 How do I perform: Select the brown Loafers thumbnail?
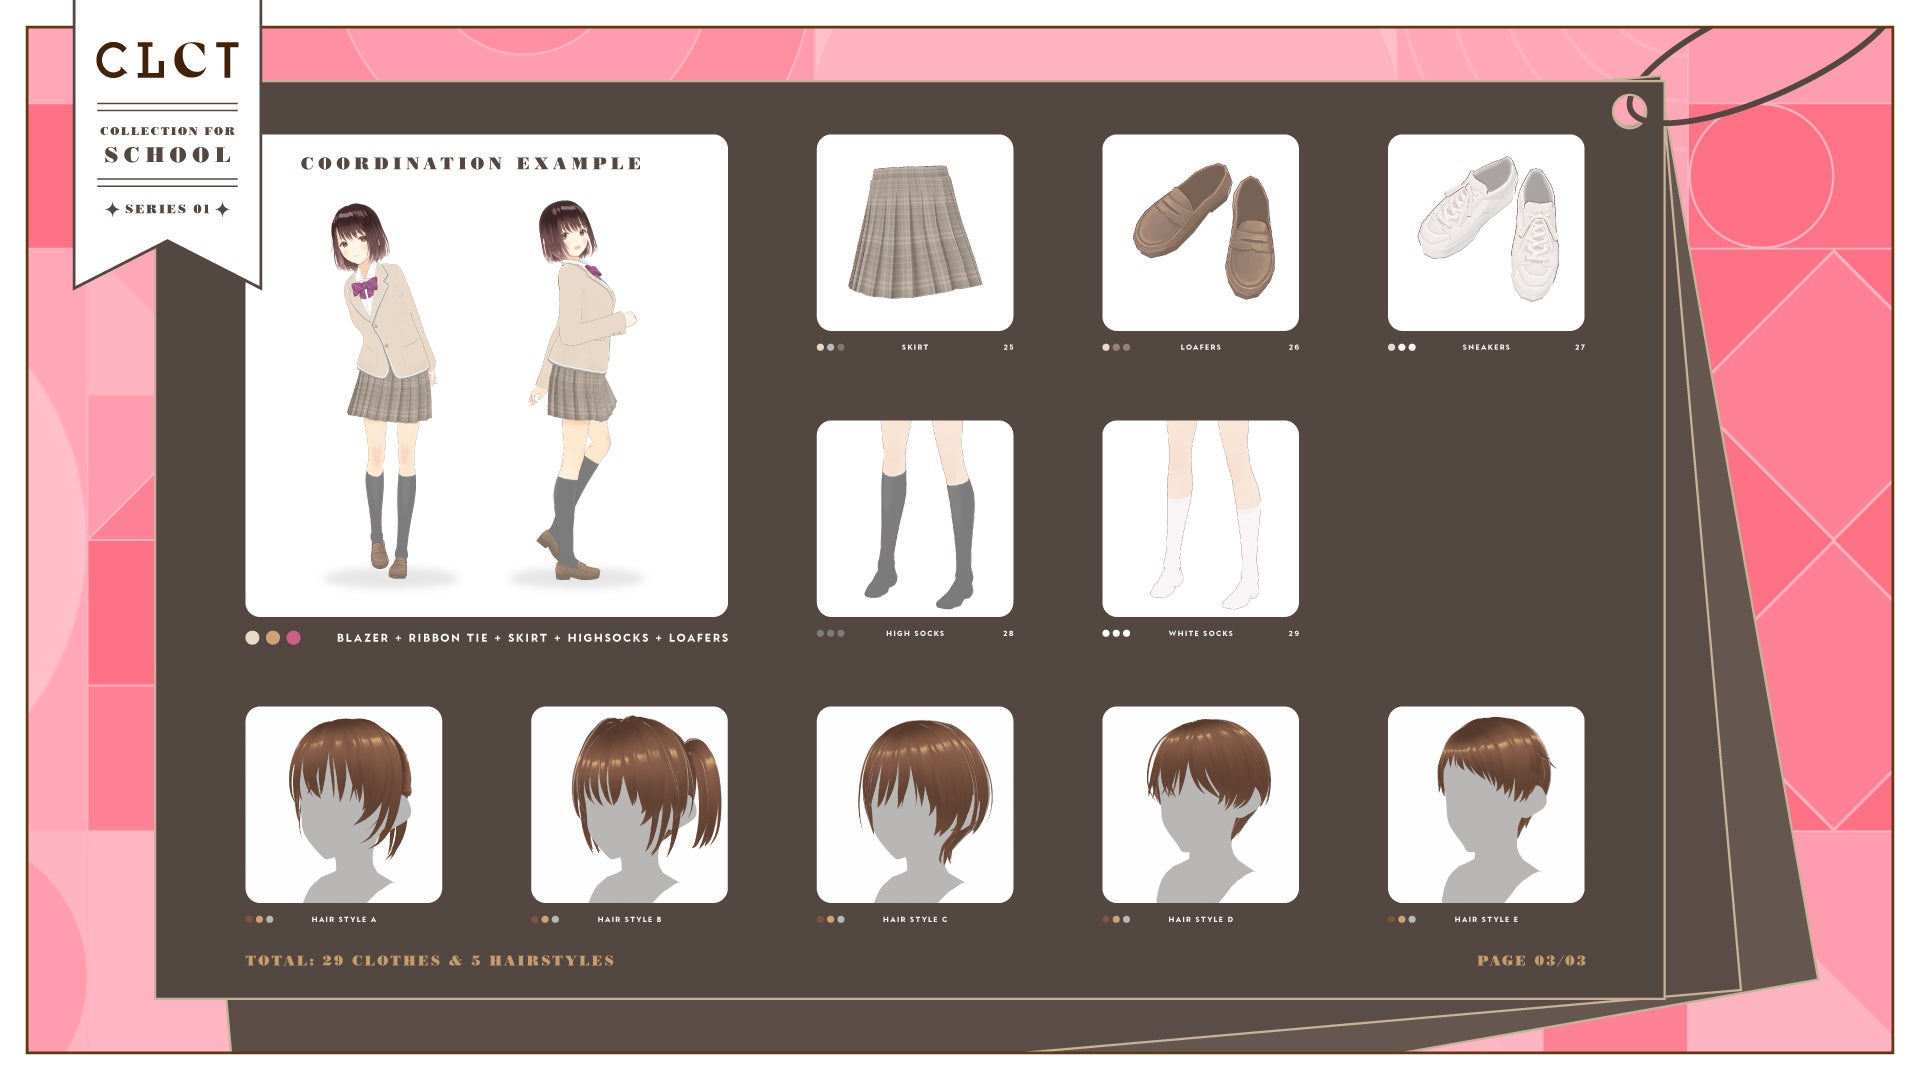click(x=1200, y=232)
